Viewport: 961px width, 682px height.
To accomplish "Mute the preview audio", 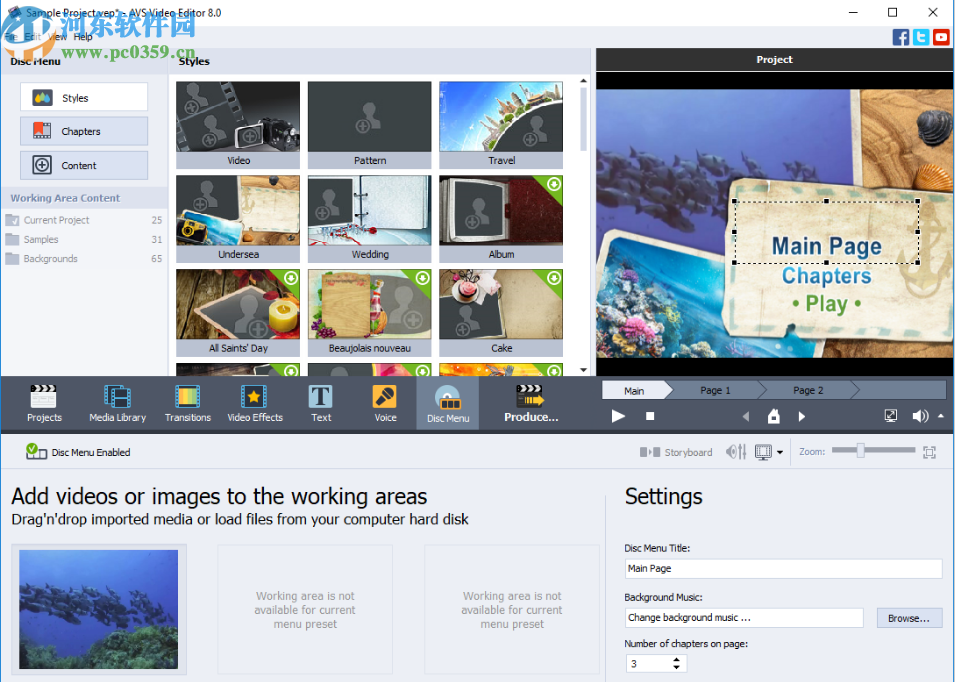I will [x=919, y=415].
